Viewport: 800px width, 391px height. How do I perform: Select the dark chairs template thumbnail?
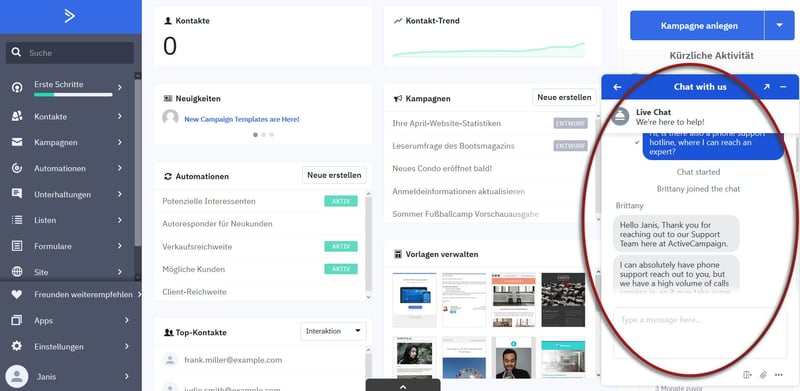pos(563,300)
